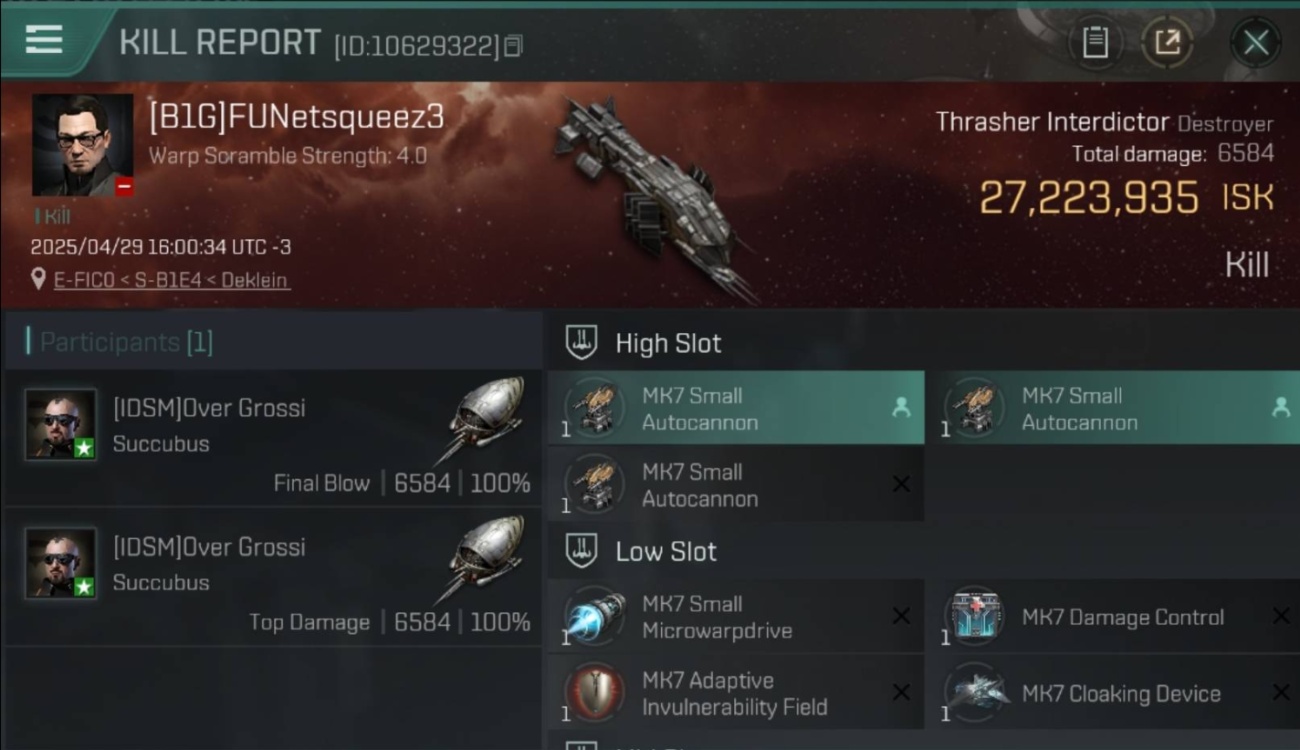Screen dimensions: 1300x750
Task: Click the MK7 Small Microwarpdrive icon
Action: click(594, 617)
